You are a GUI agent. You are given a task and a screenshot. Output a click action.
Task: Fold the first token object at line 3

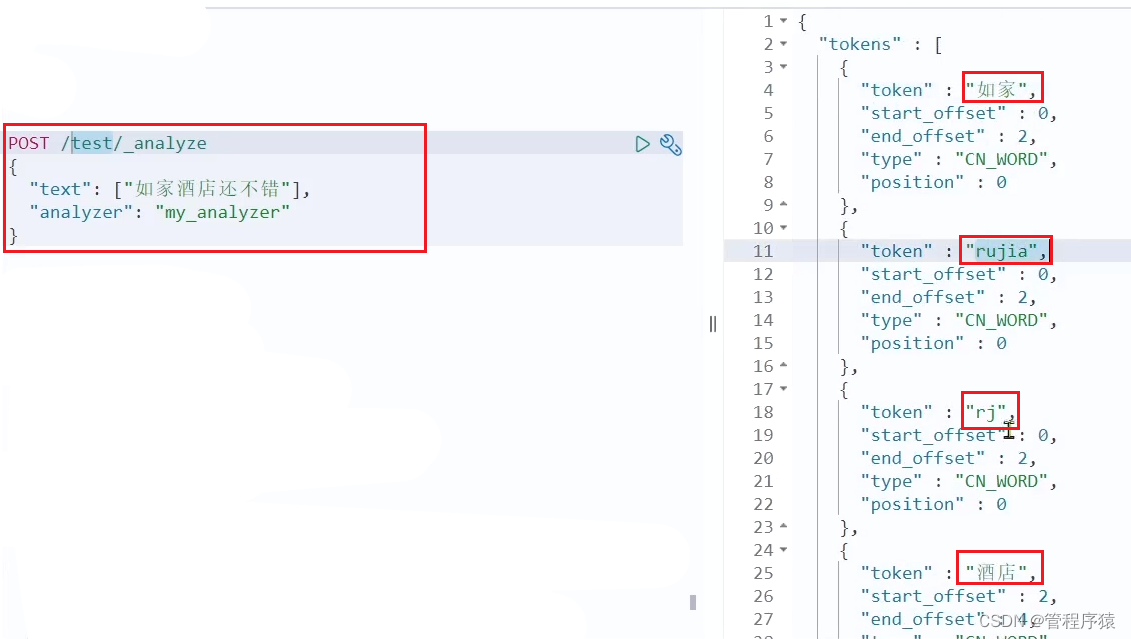click(x=783, y=67)
